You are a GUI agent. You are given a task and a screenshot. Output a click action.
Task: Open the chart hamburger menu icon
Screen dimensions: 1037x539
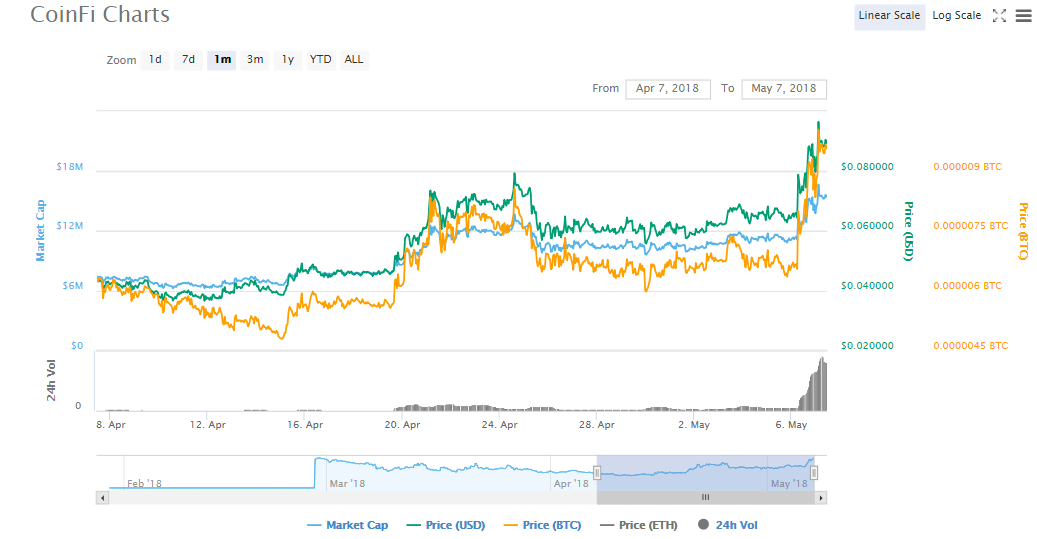click(x=1023, y=16)
